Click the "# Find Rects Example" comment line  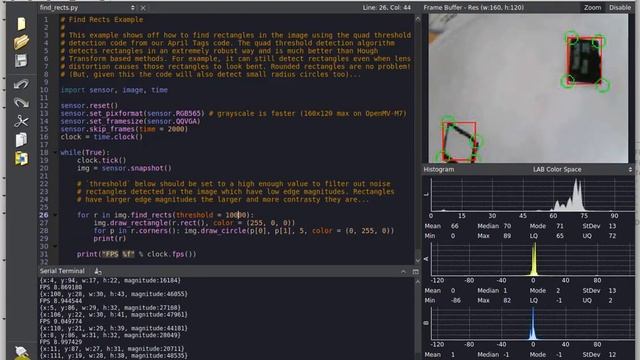pos(102,20)
